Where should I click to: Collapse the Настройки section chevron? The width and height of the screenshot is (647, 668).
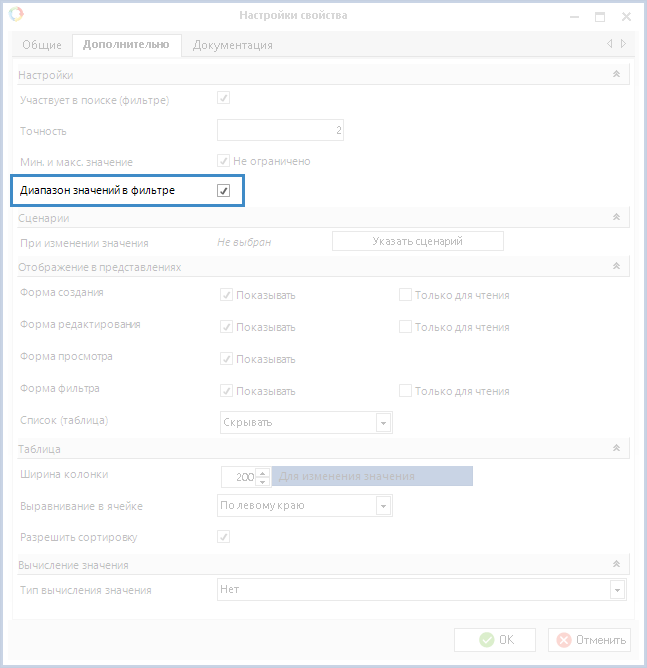coord(616,74)
